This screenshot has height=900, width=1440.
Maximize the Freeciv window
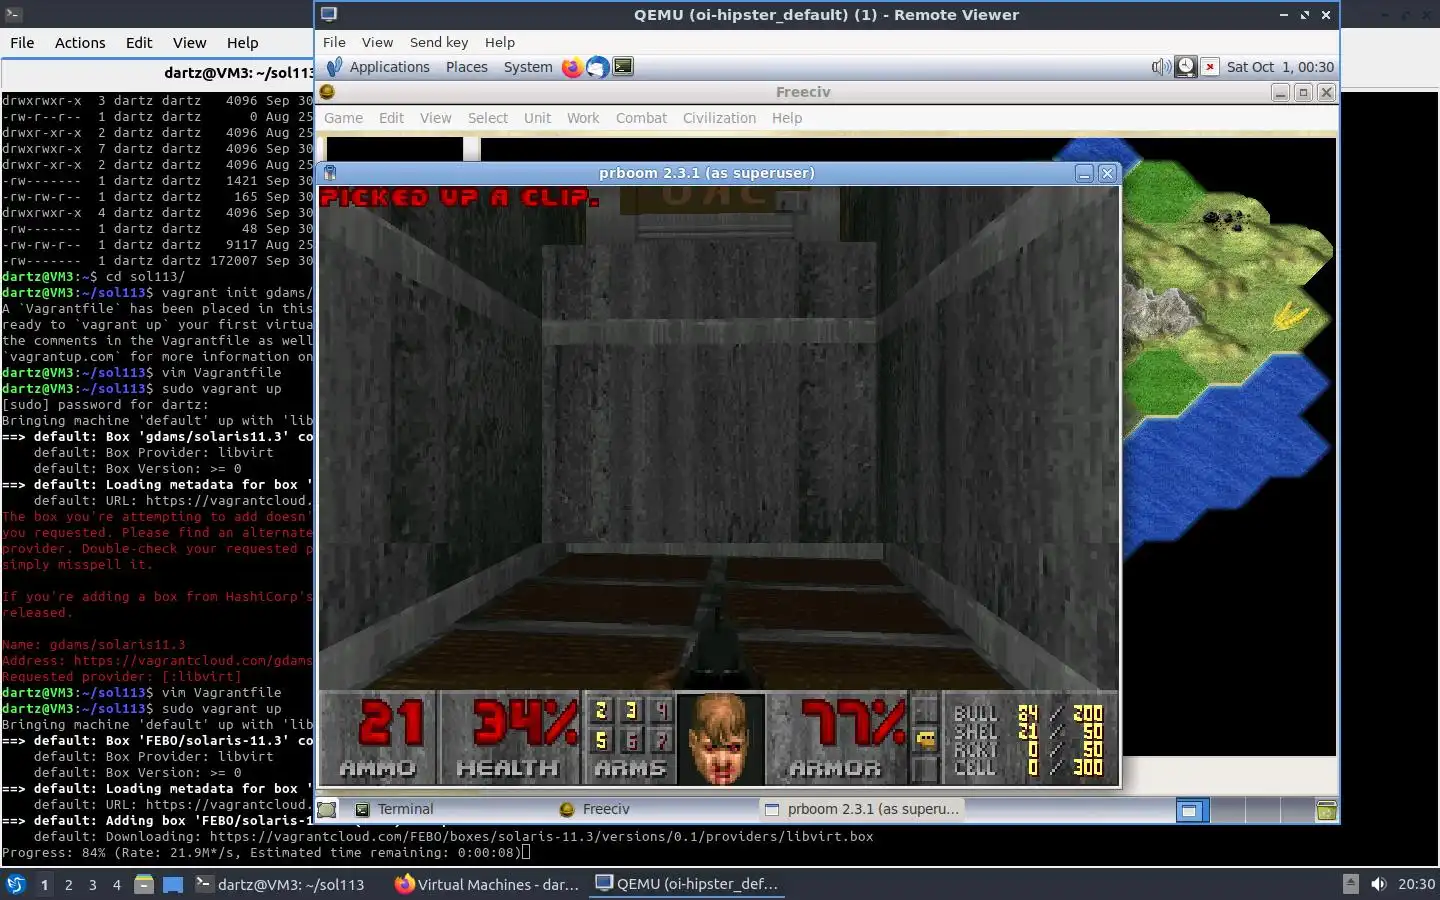pos(1303,92)
